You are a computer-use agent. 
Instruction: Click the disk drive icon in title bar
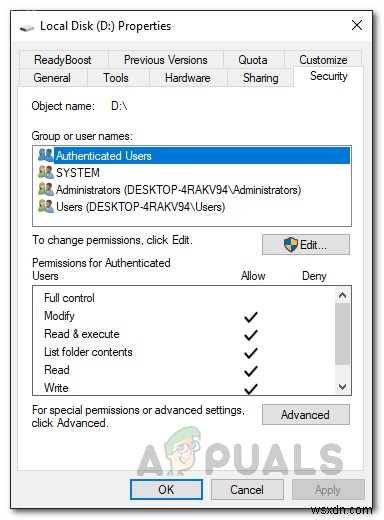pyautogui.click(x=27, y=28)
